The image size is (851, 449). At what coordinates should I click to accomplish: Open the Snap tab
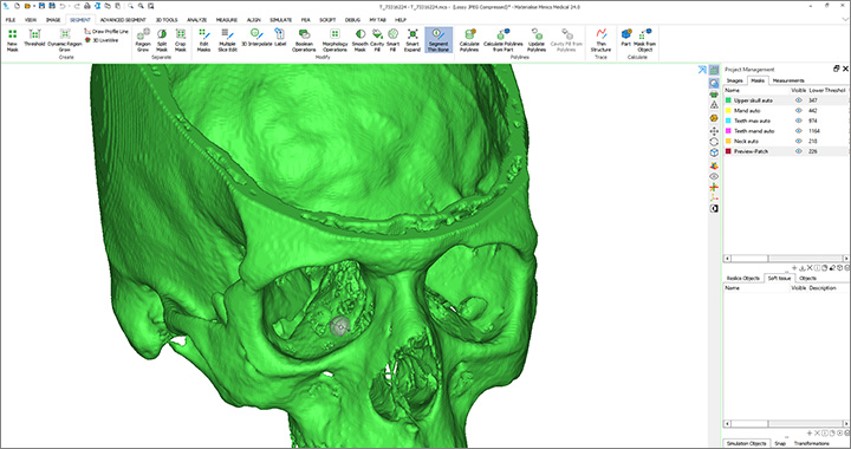tap(780, 444)
